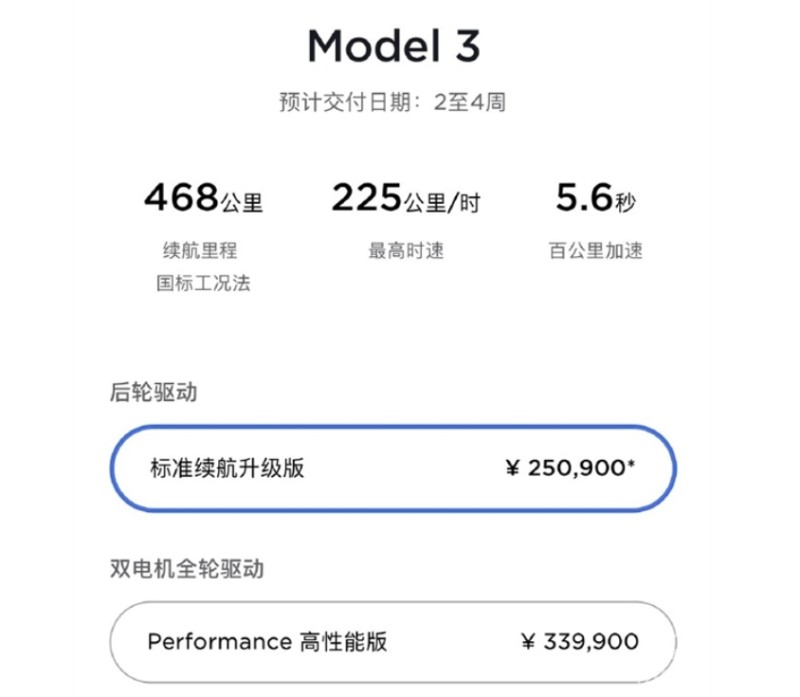Click the 预计交付日期 delivery label
Image resolution: width=800 pixels, height=697 pixels.
(x=345, y=102)
